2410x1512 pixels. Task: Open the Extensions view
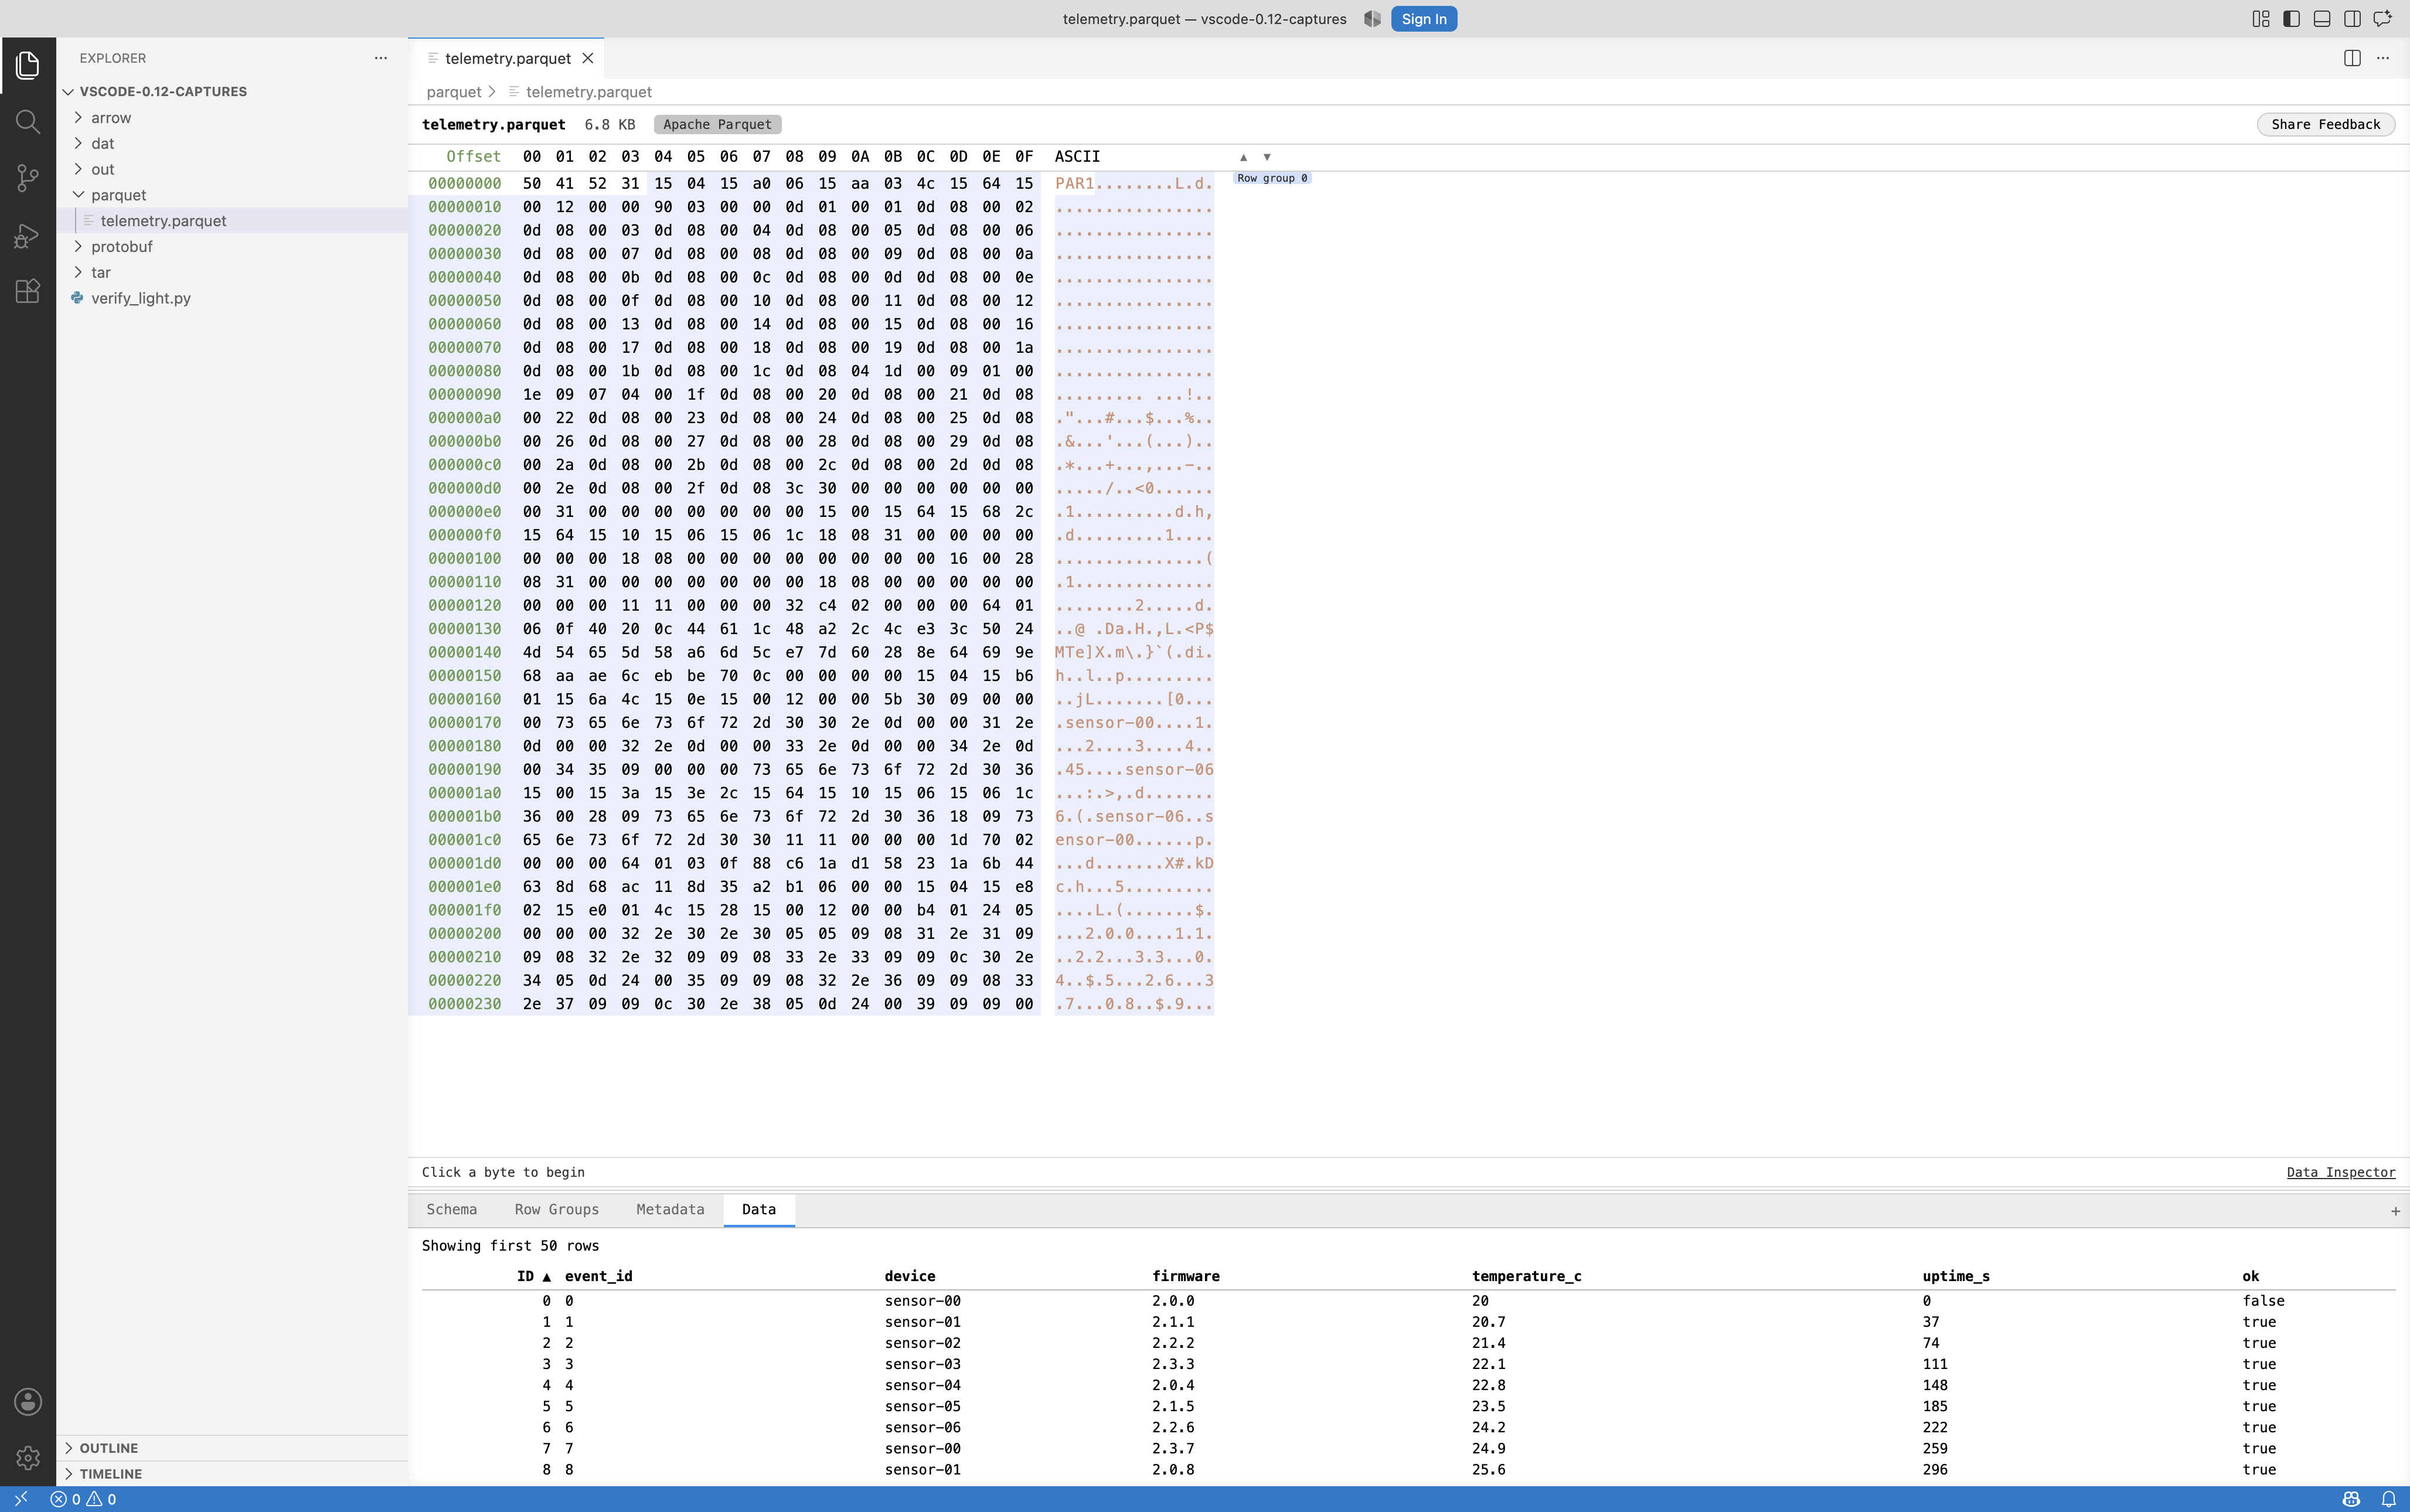28,292
